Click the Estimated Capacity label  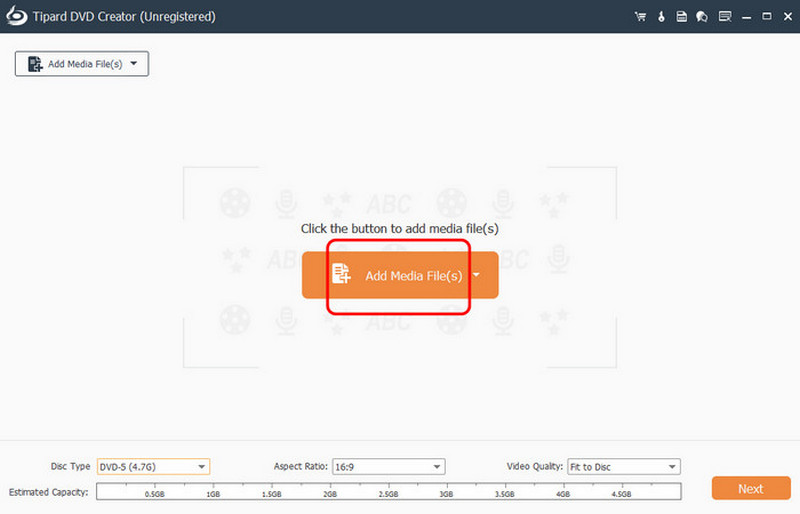[48, 492]
